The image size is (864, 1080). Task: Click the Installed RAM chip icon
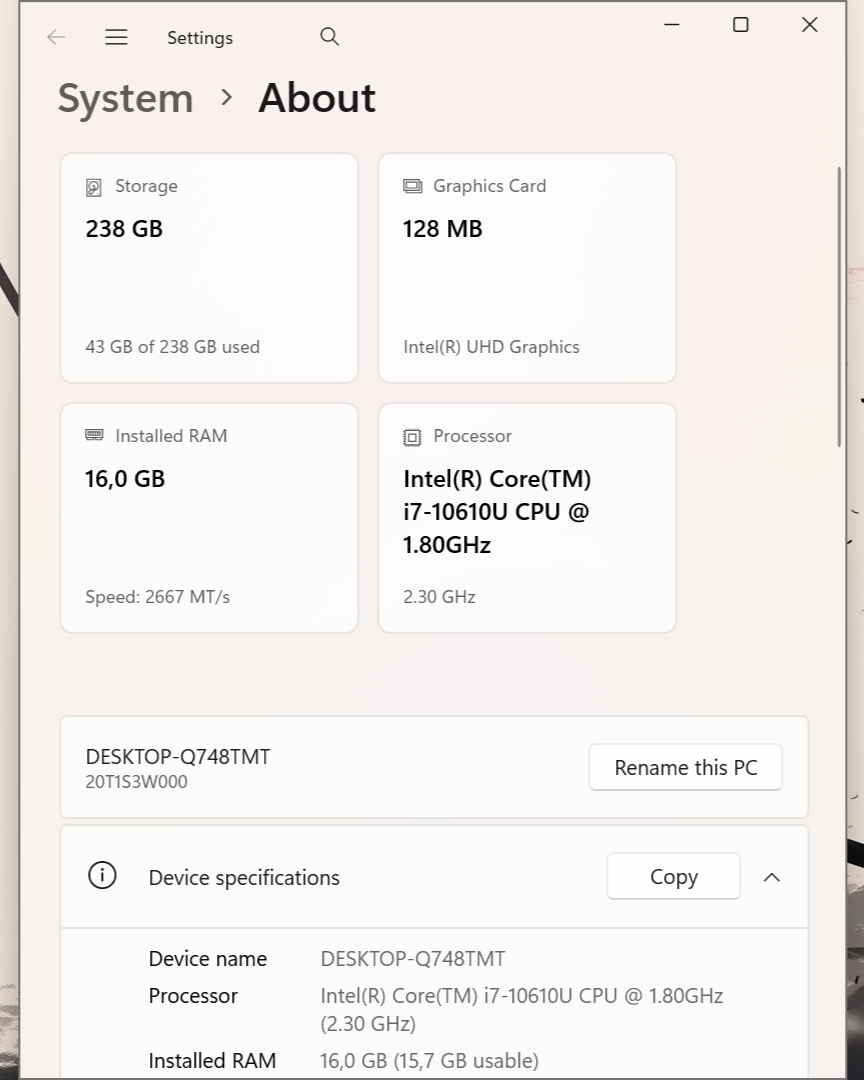point(94,435)
